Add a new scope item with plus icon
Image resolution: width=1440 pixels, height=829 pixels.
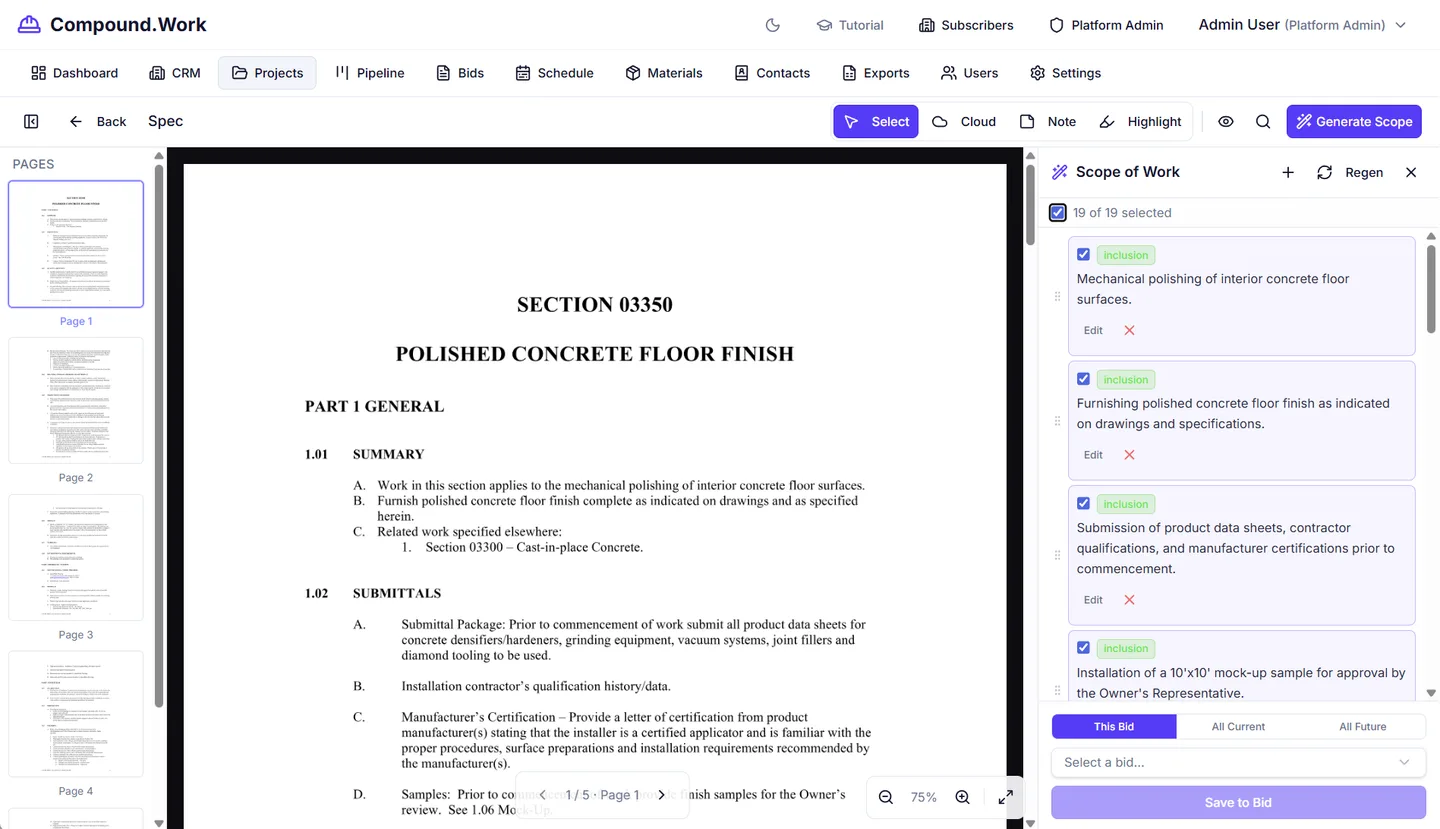point(1288,172)
